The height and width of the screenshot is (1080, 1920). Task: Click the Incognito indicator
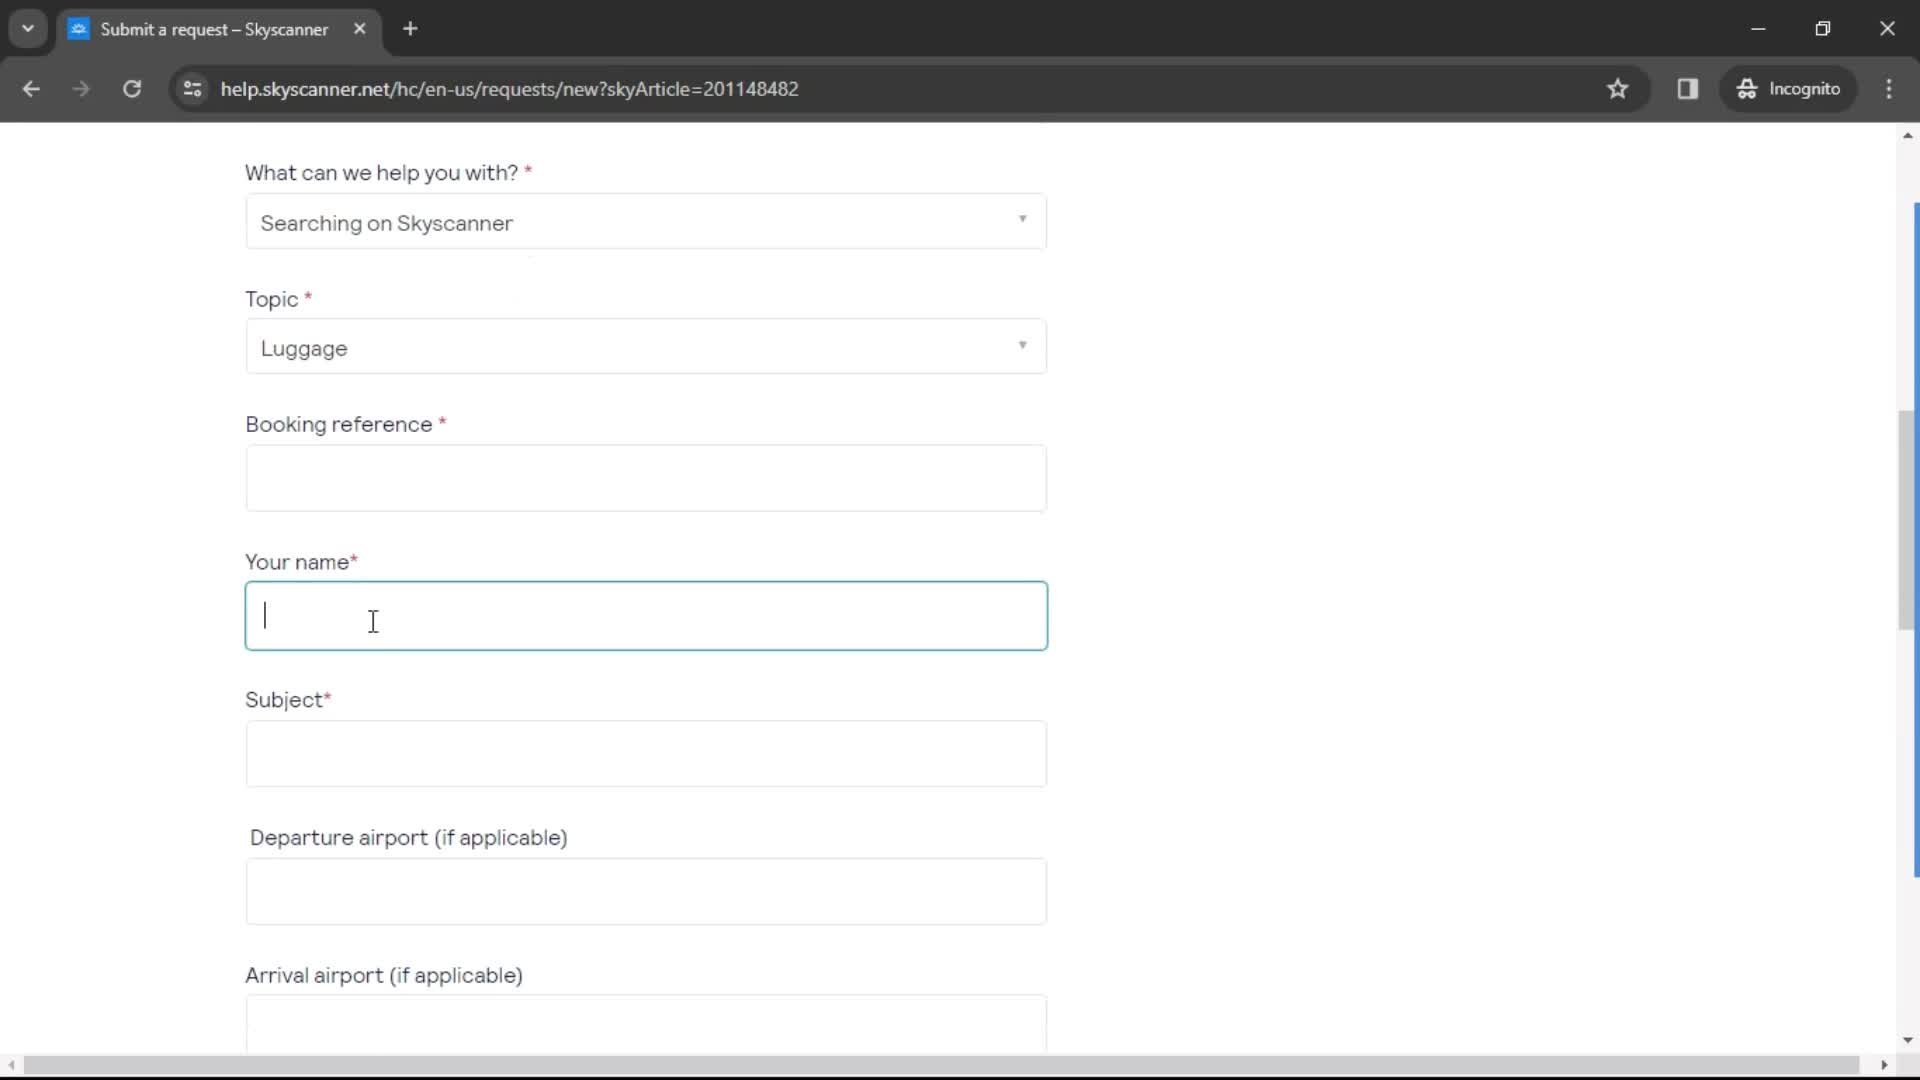point(1789,89)
